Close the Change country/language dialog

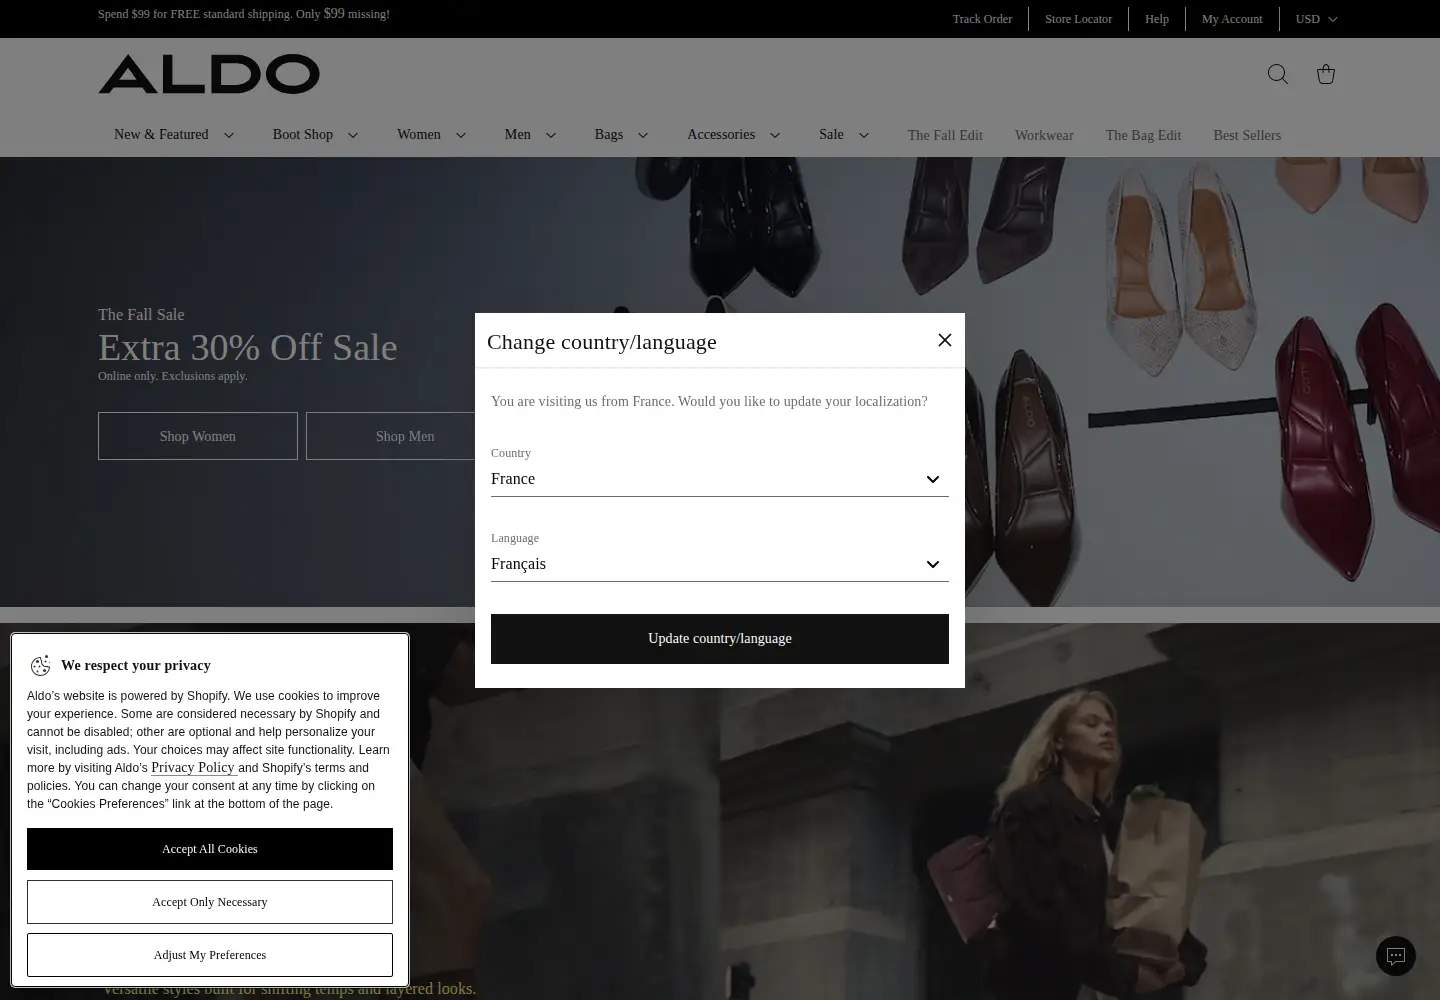(x=944, y=340)
